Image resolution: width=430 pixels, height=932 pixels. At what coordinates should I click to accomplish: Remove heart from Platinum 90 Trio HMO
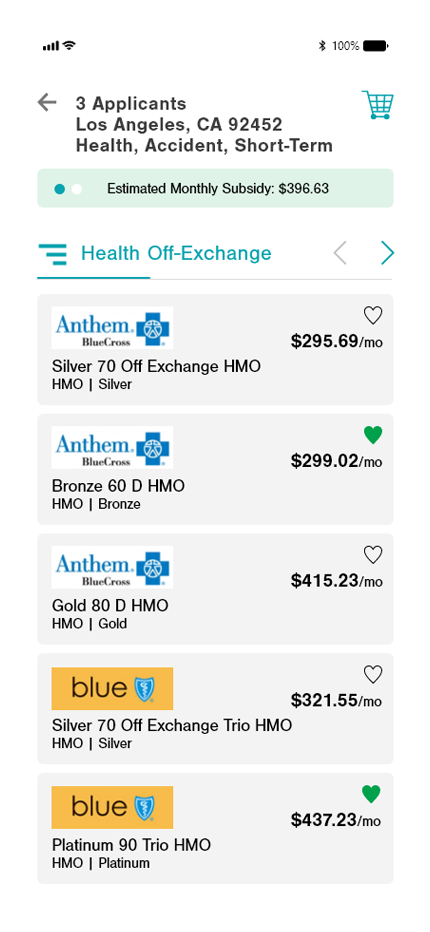point(372,794)
